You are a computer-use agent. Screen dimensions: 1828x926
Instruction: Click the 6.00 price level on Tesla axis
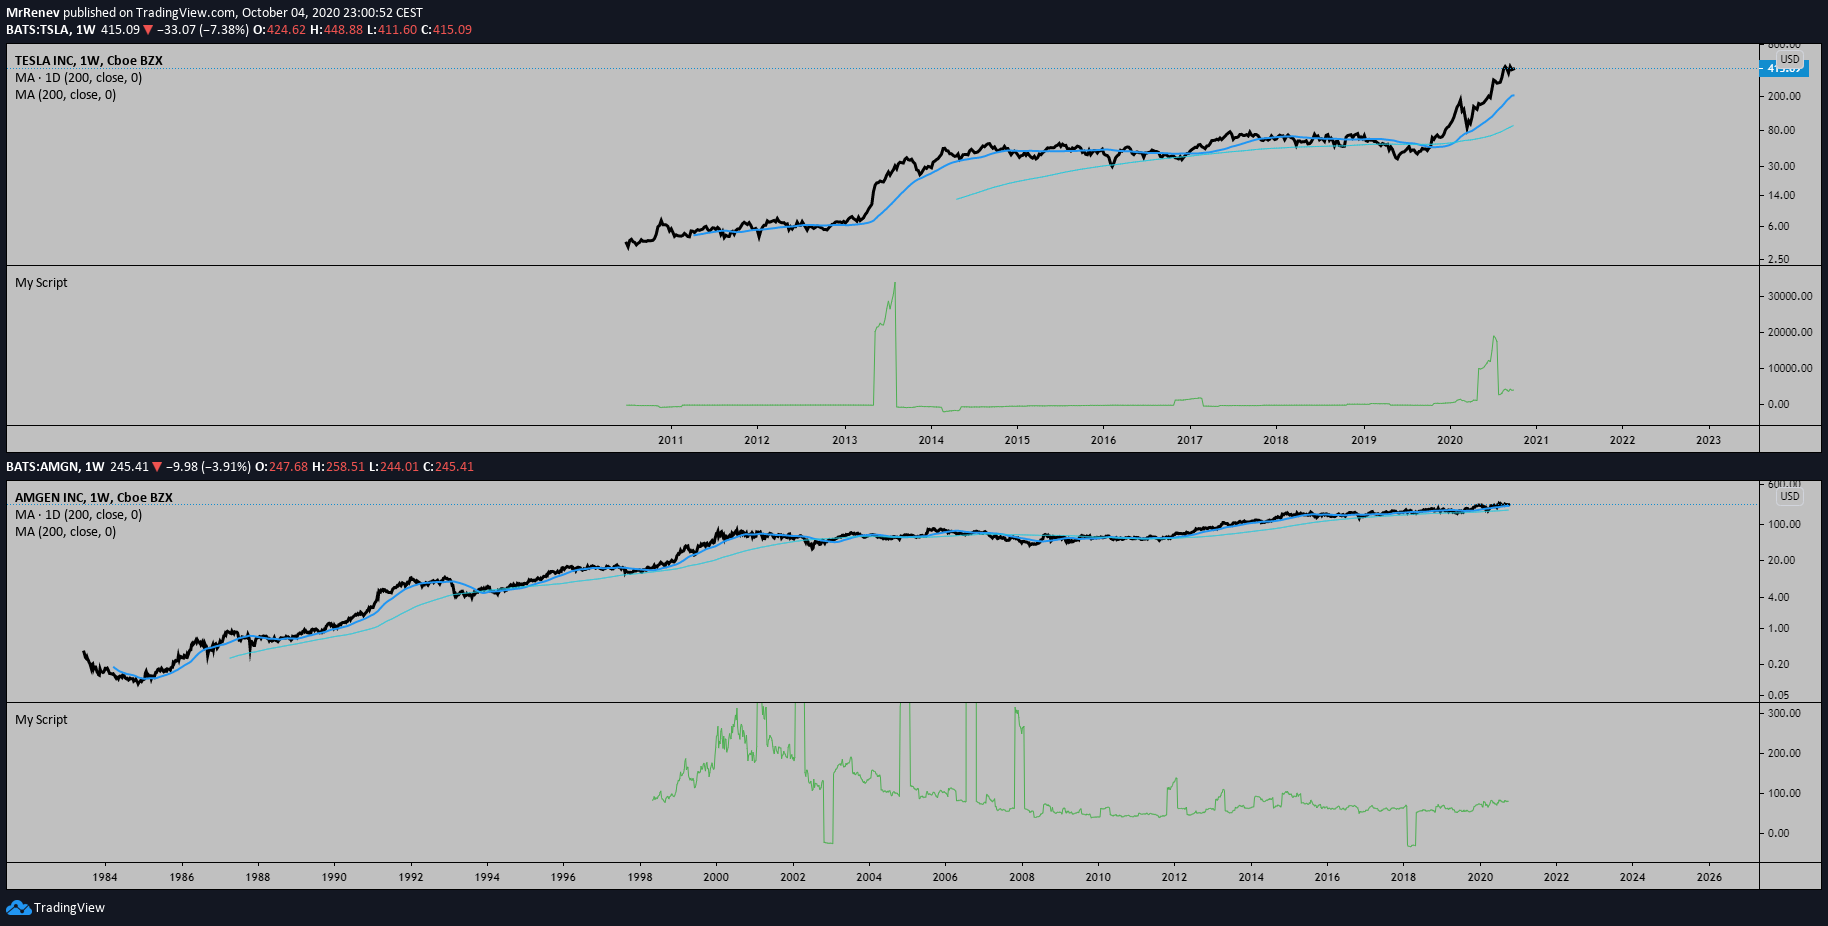tap(1778, 227)
